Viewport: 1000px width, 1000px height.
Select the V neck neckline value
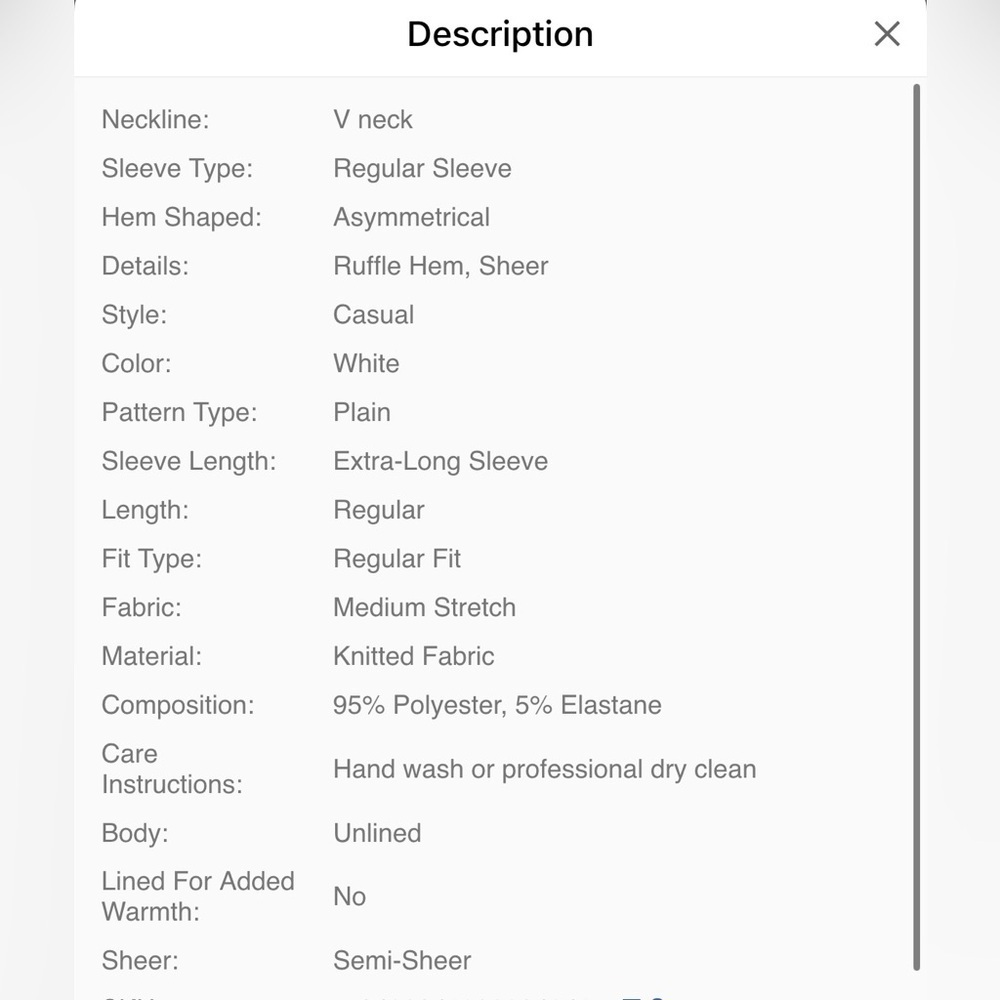372,119
